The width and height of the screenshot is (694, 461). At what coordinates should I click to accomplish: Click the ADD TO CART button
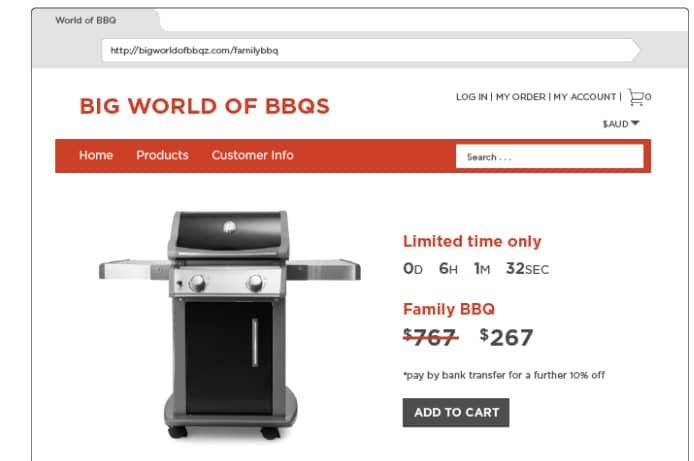pos(456,412)
